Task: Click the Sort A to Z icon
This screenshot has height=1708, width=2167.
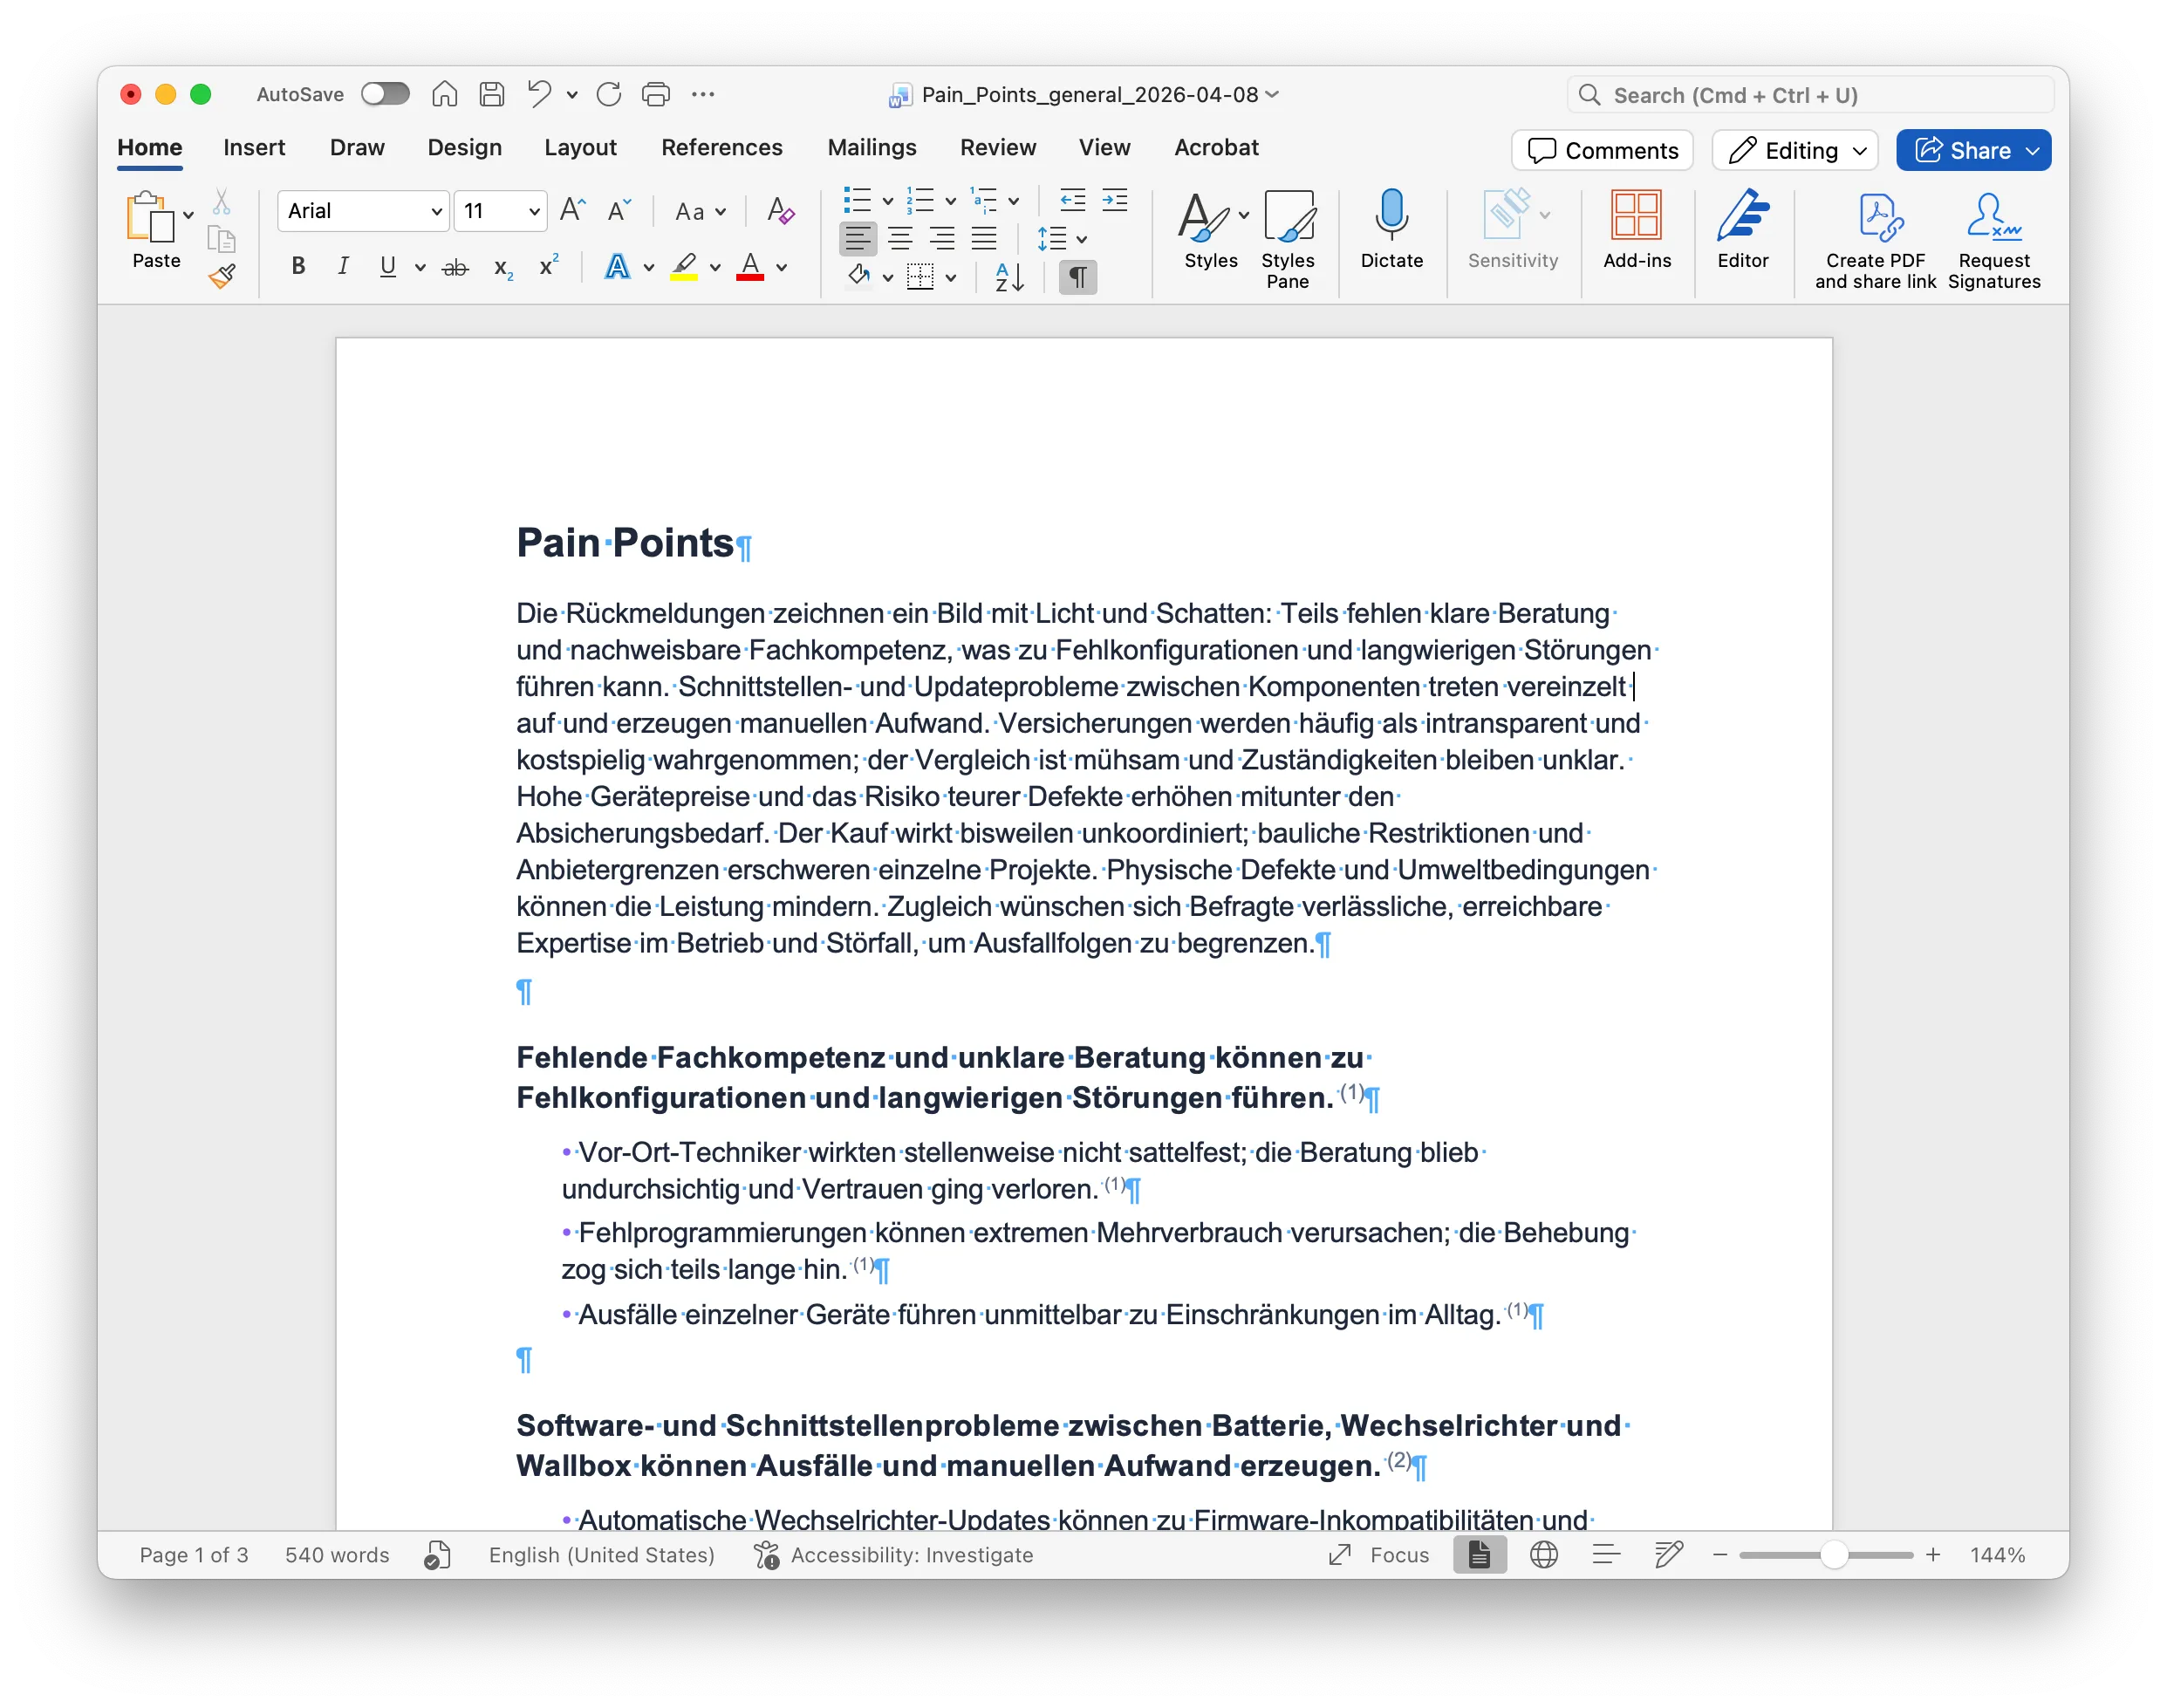Action: click(x=1009, y=277)
